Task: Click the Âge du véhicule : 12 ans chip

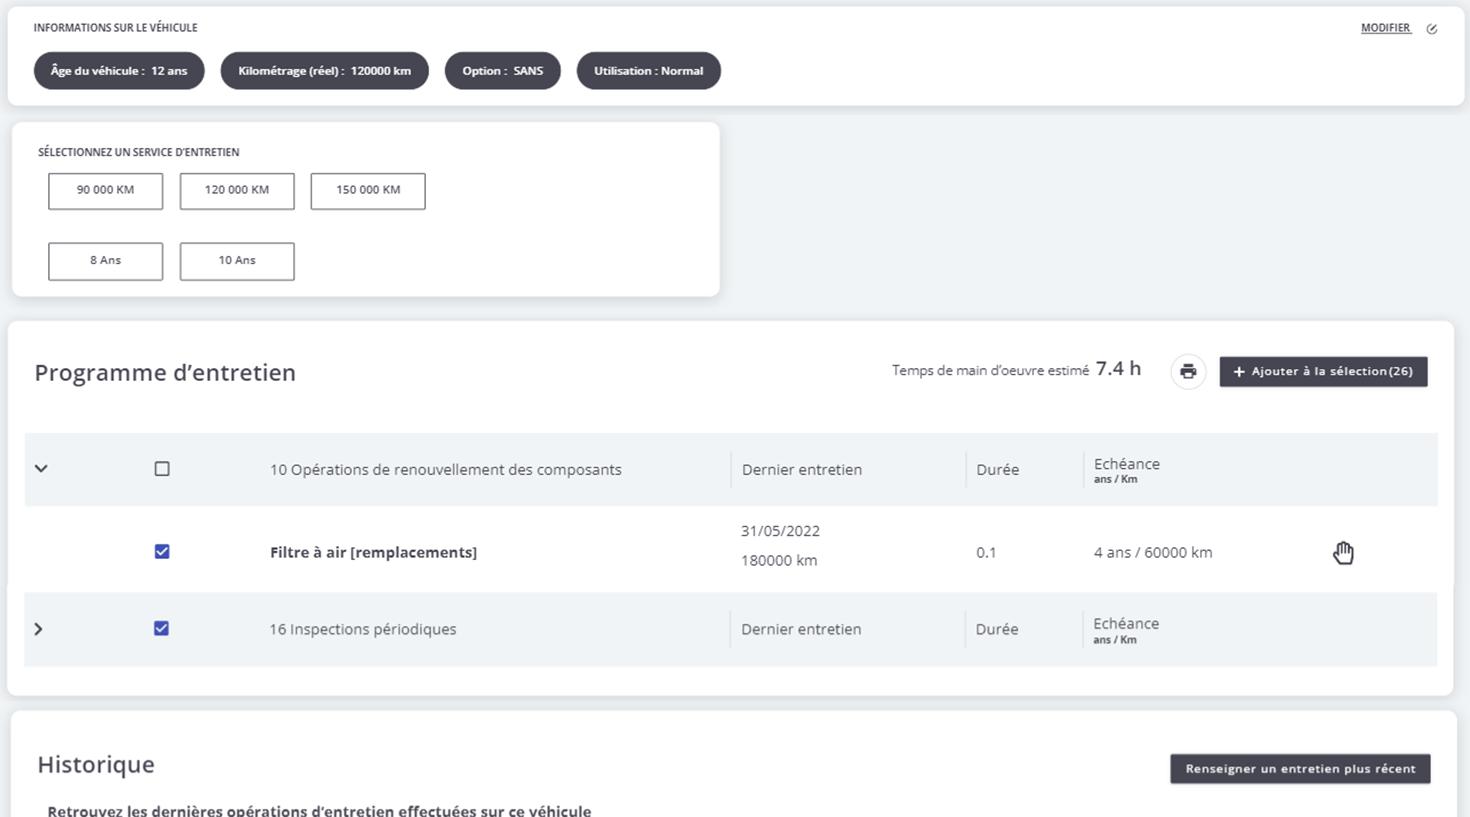Action: coord(119,71)
